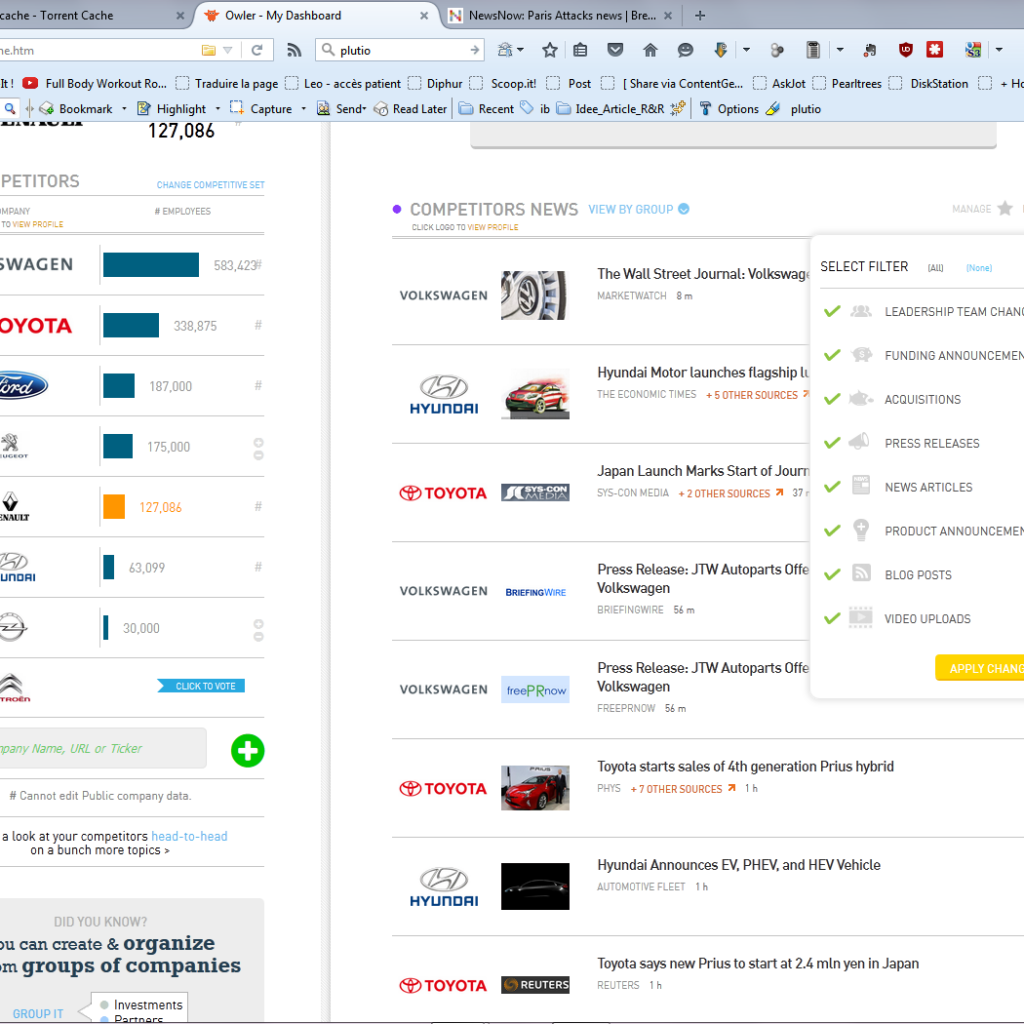
Task: Open the Idee_Article_R&R bookmarks folder
Action: point(611,108)
